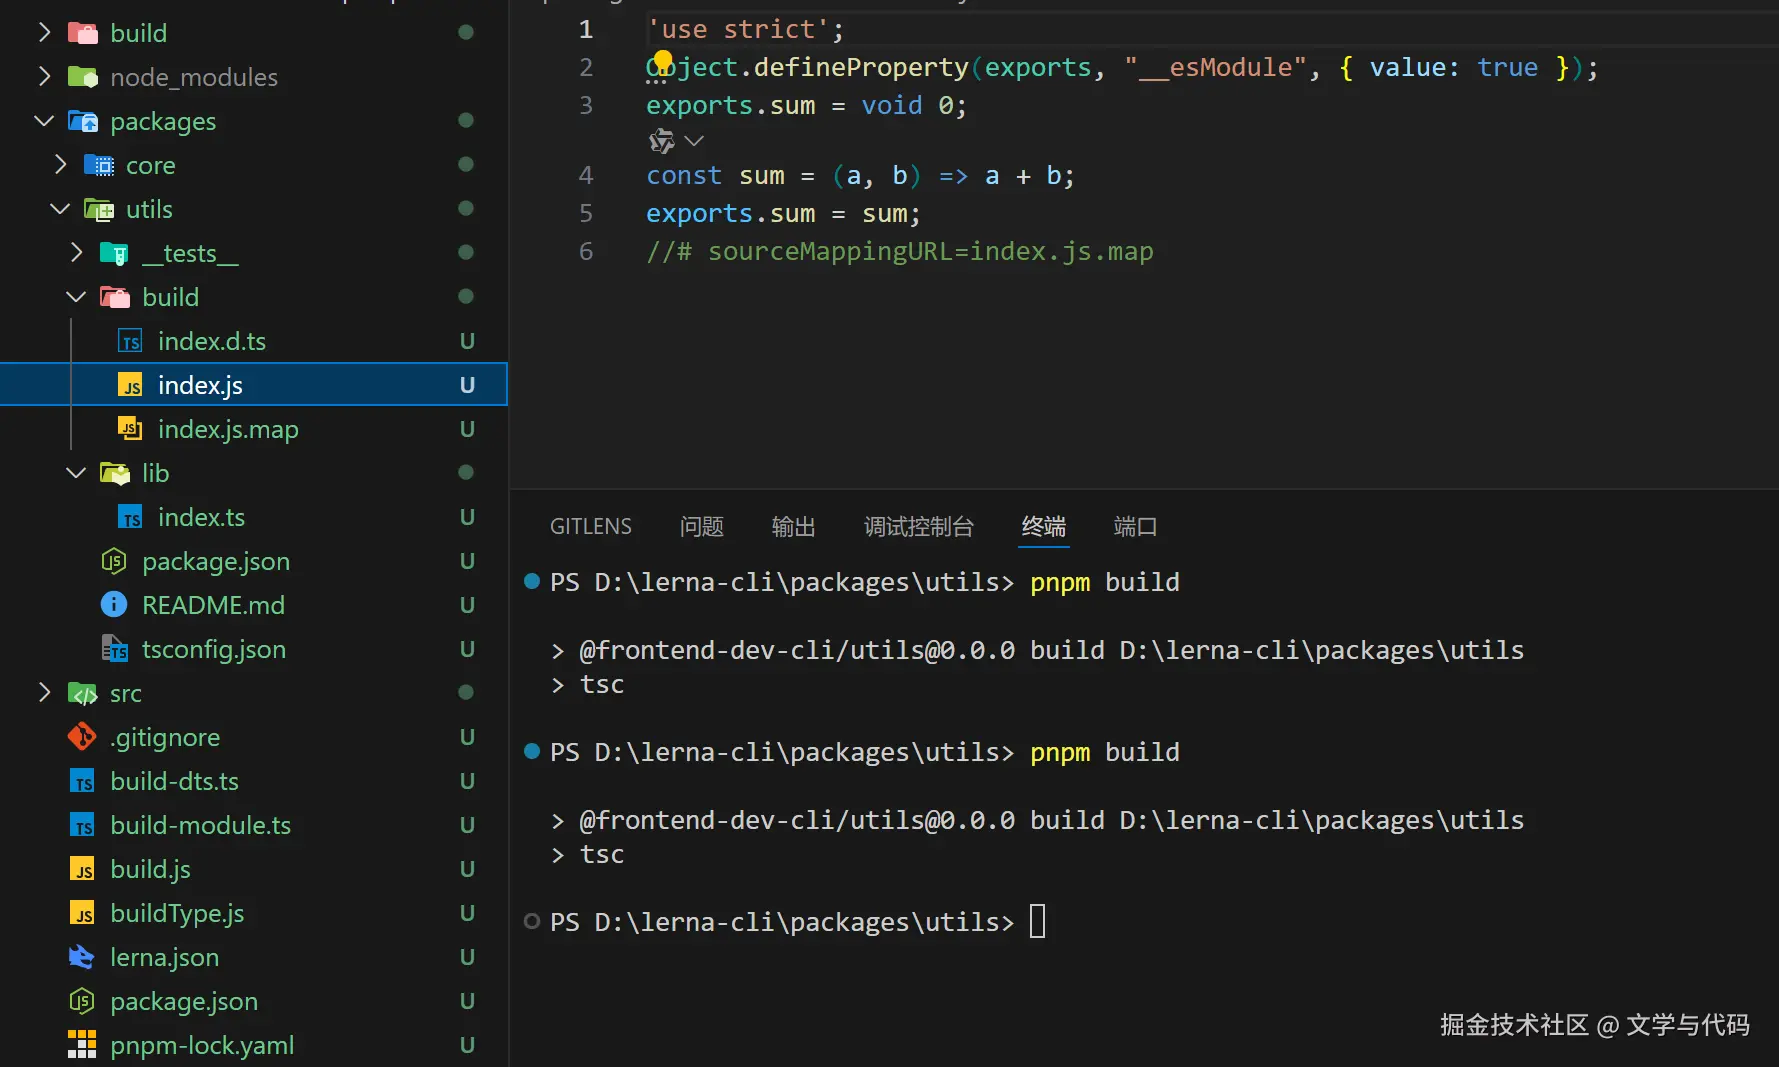
Task: Click the build.js file icon
Action: click(x=82, y=869)
